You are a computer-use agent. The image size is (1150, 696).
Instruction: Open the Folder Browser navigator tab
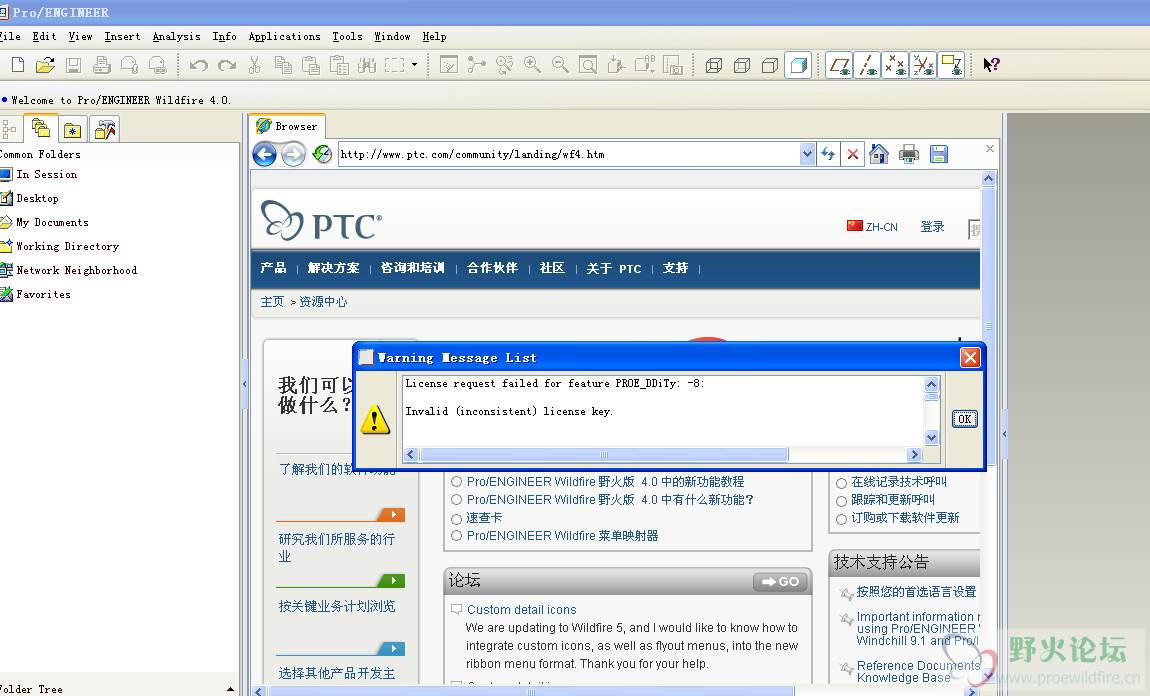point(40,129)
